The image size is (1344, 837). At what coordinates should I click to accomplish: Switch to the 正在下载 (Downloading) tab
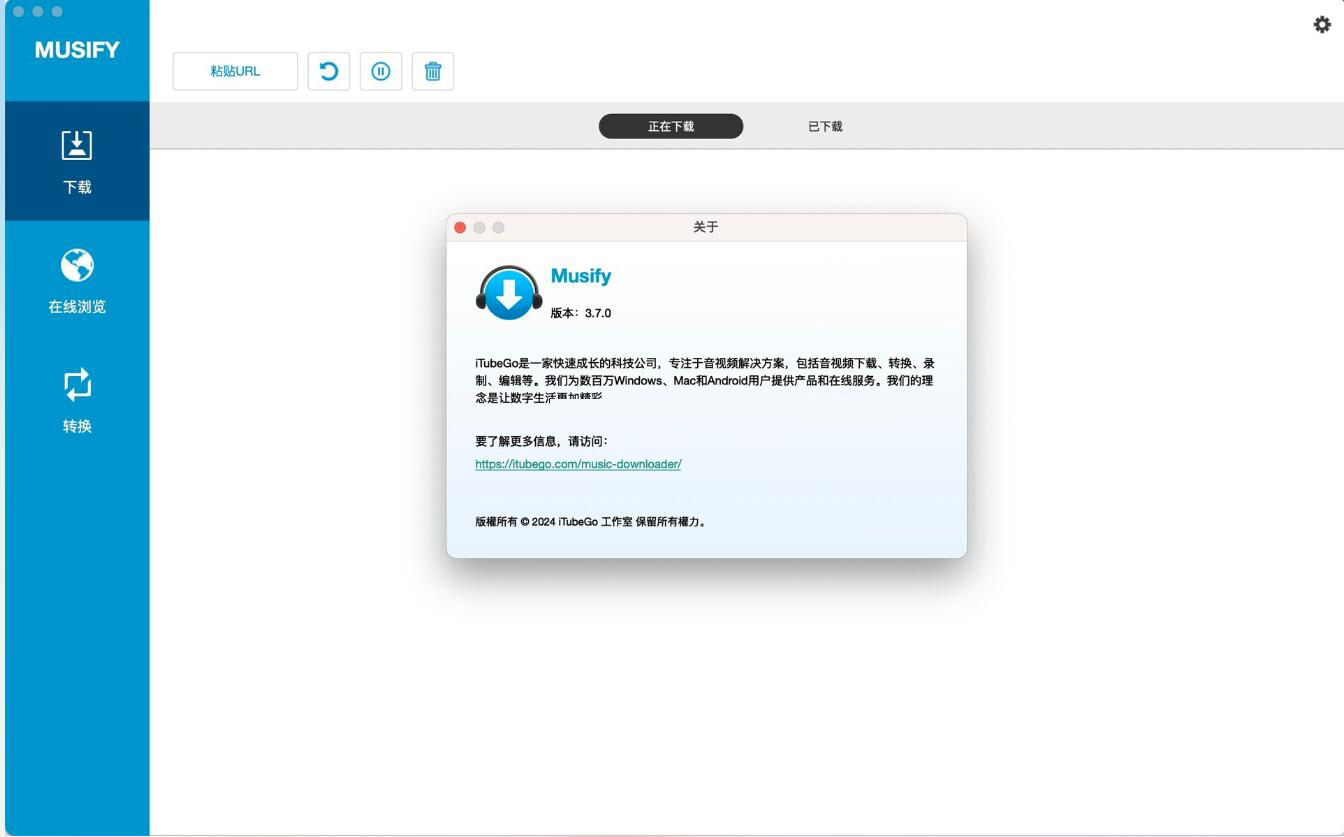click(x=671, y=126)
